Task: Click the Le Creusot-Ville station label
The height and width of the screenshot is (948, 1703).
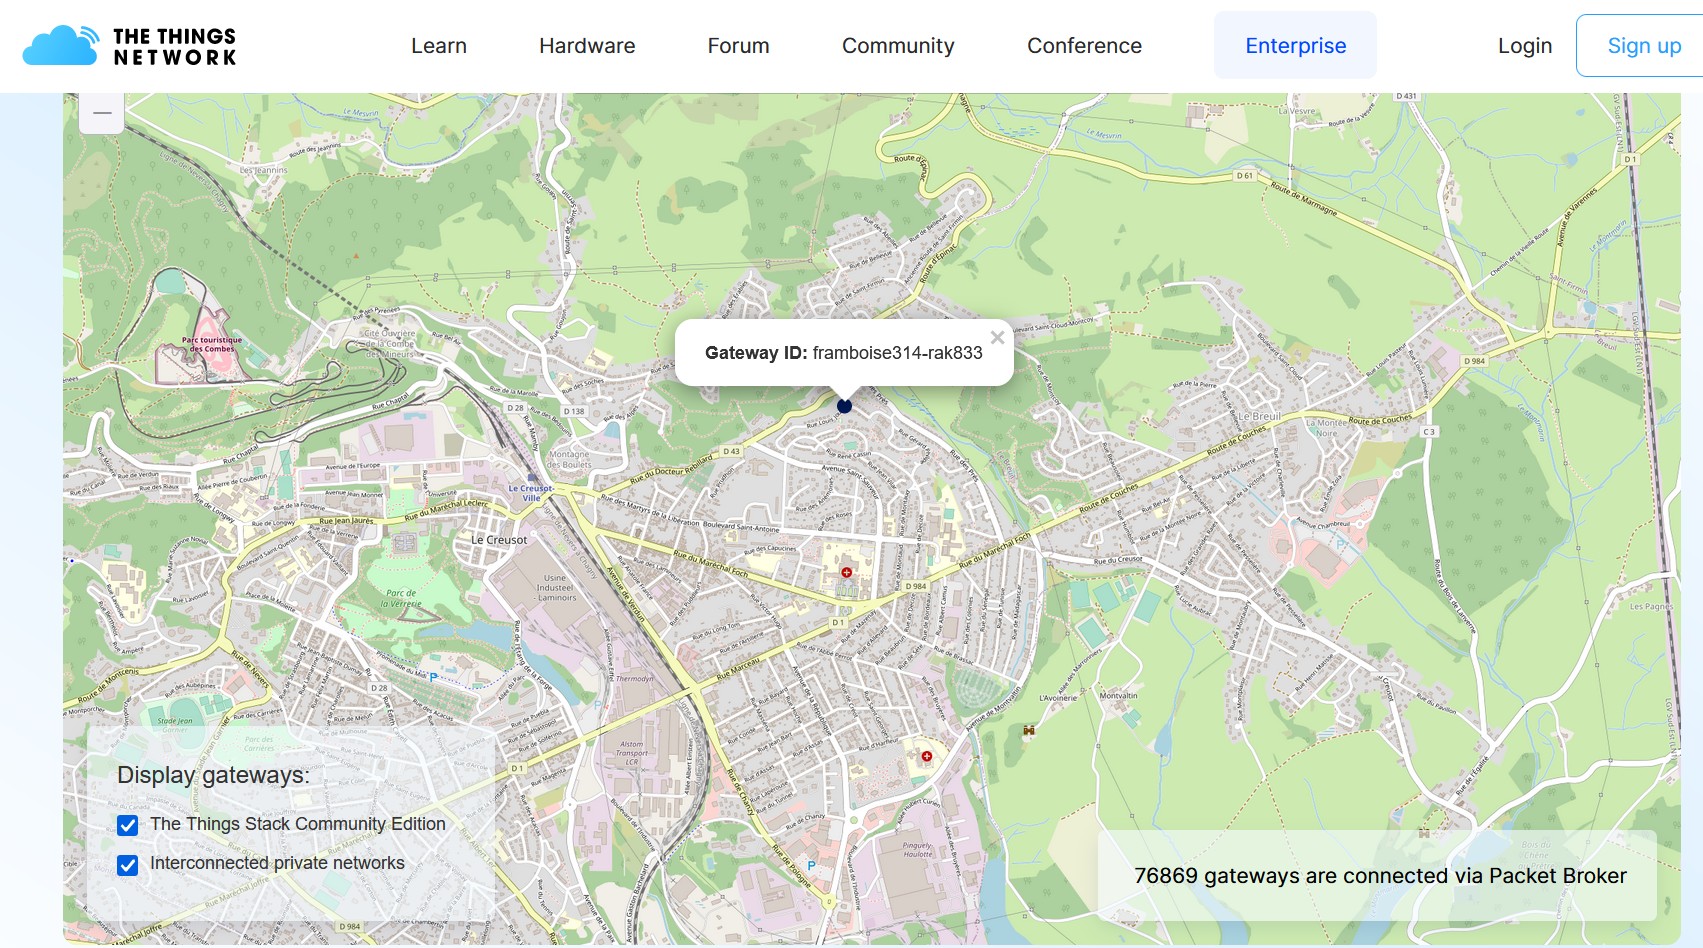Action: point(530,493)
